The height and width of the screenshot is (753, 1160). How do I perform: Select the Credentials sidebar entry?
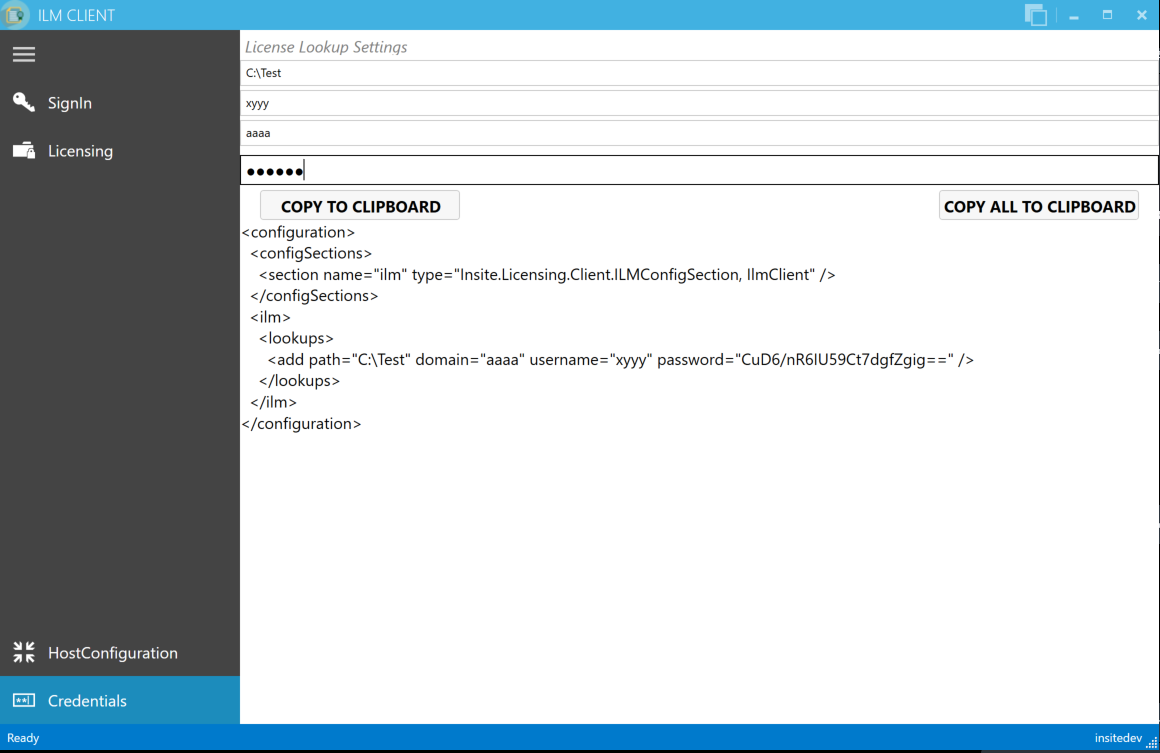point(87,700)
